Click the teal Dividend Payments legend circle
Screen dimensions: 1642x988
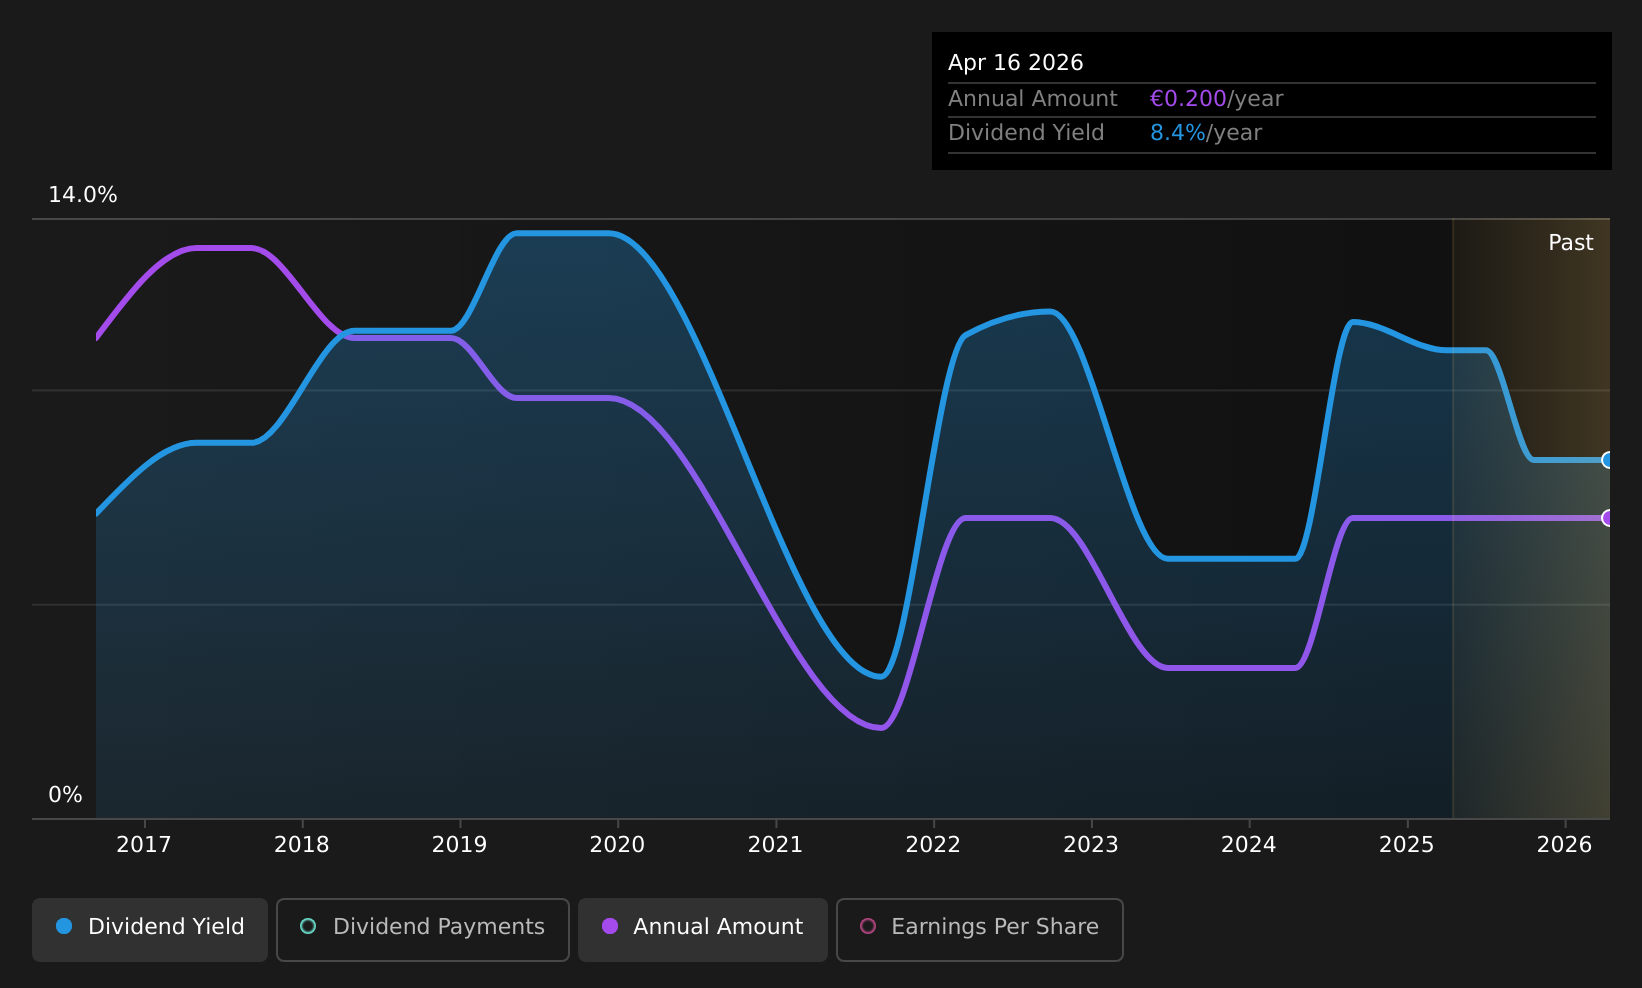click(x=308, y=926)
